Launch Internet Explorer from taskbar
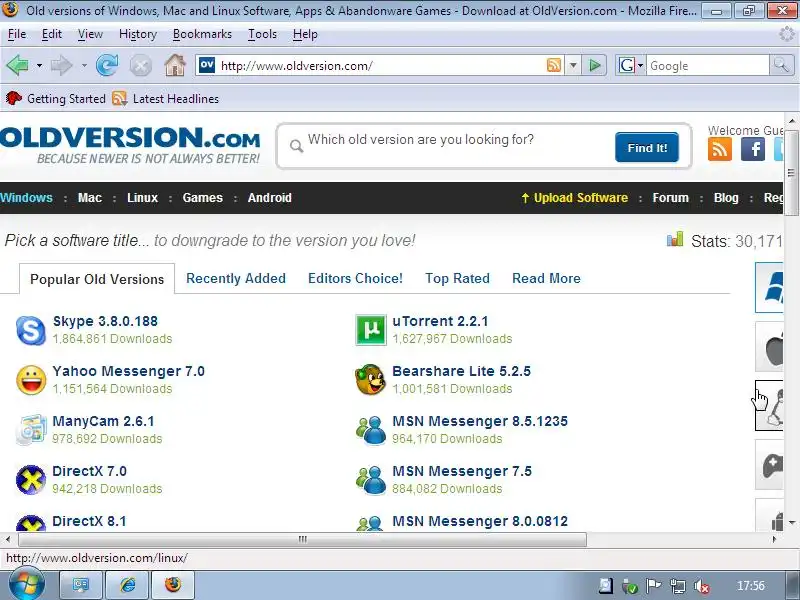The width and height of the screenshot is (800, 600). pos(128,585)
